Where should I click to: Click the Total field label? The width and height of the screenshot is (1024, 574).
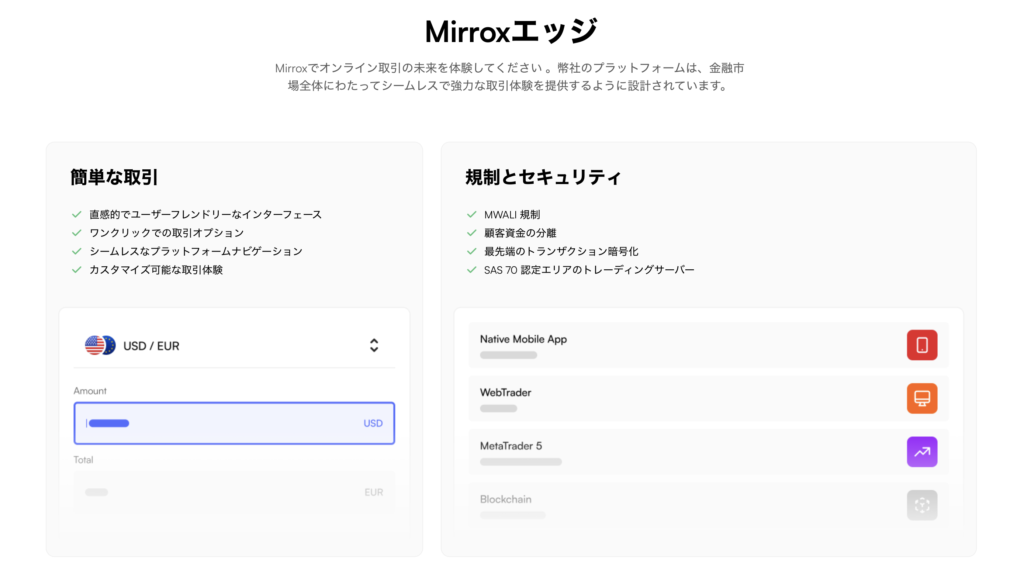click(x=83, y=460)
